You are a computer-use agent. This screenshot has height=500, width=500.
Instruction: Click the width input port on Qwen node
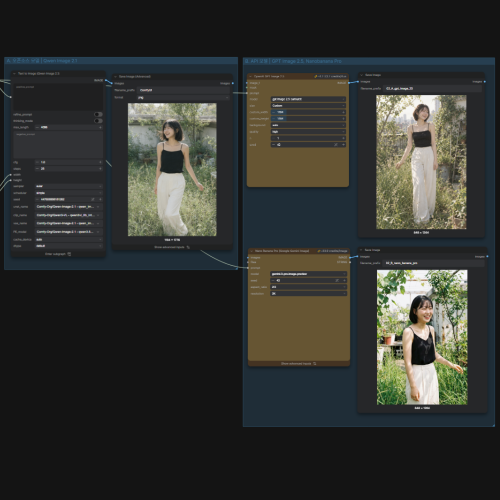[11, 174]
